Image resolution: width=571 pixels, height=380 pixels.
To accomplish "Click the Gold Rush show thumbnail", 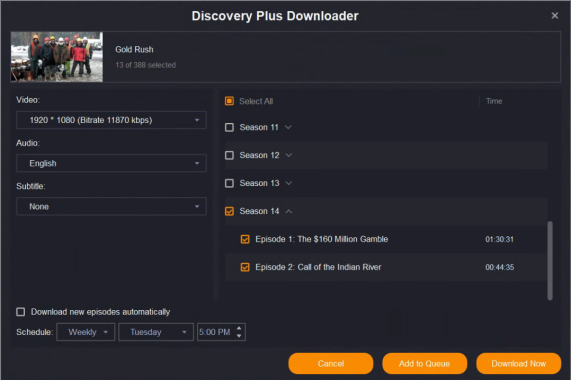I will [57, 57].
